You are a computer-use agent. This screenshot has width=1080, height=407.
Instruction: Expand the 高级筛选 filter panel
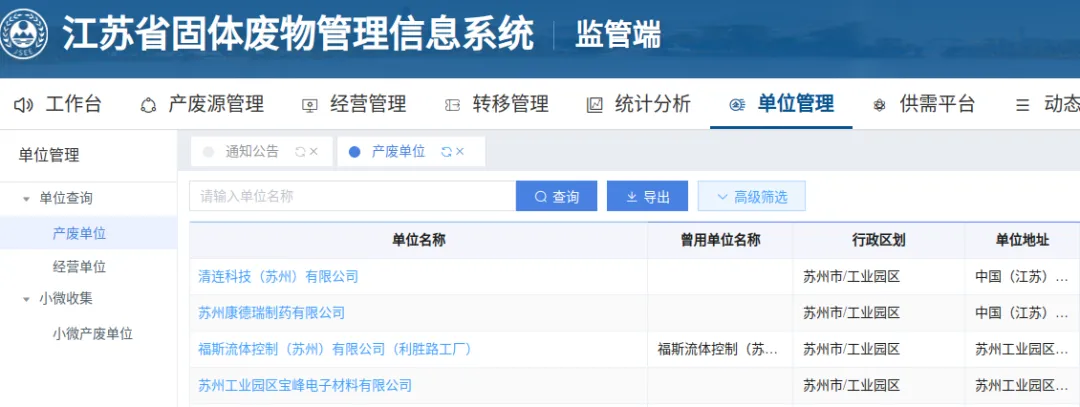tap(751, 197)
